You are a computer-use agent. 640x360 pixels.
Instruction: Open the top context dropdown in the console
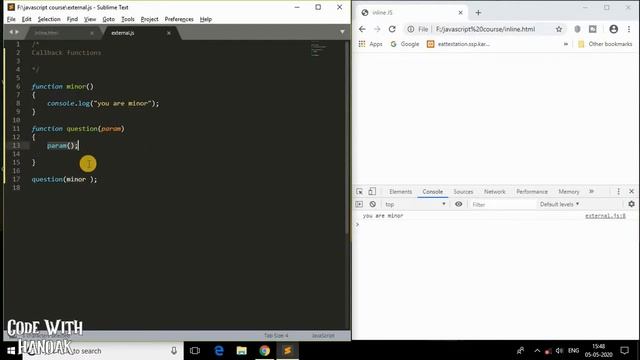tap(416, 204)
